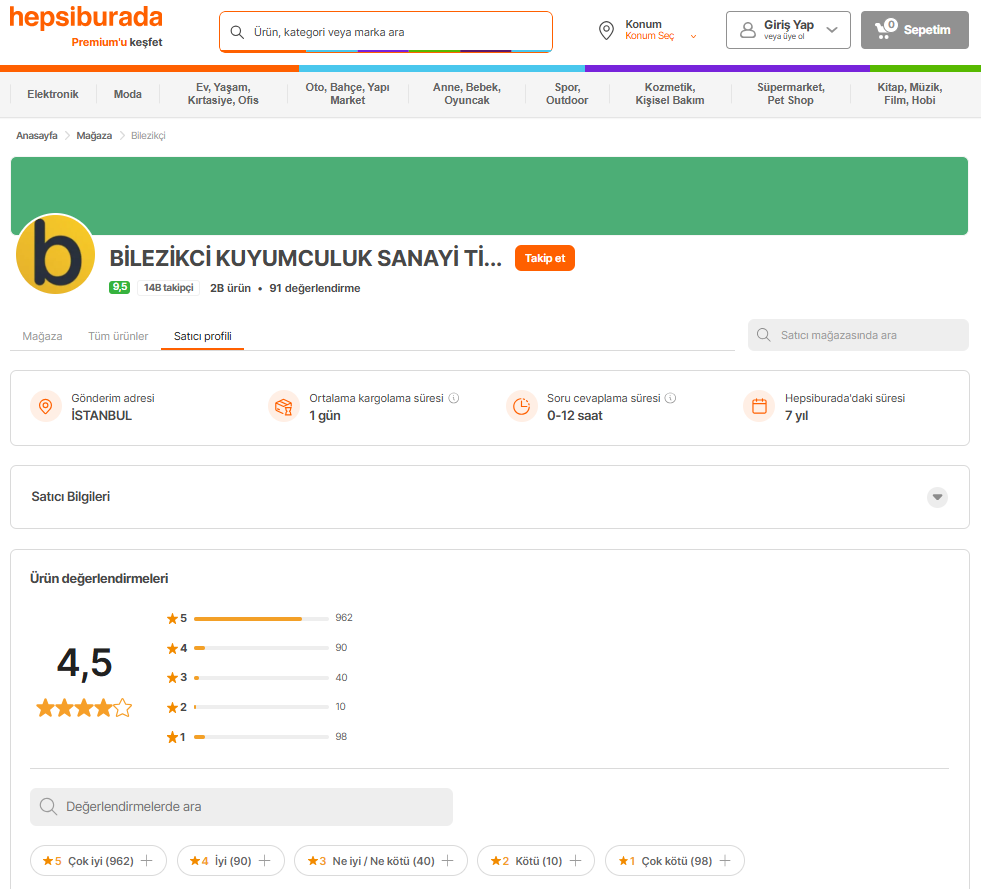
Task: Open Kozmetik, Kişisel Bakım category
Action: point(669,94)
